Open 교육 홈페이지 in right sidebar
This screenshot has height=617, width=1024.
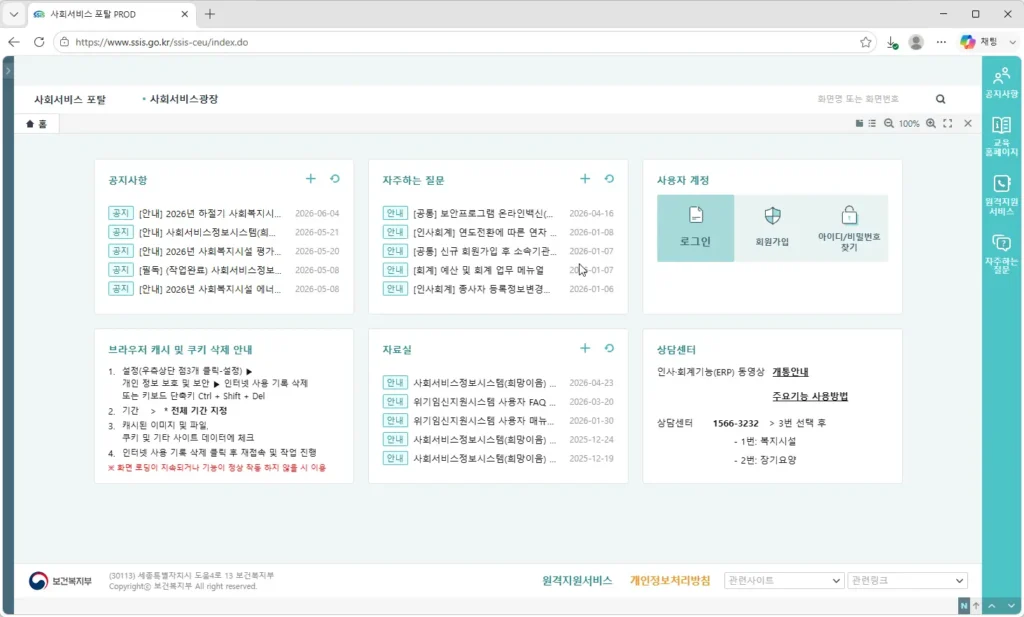click(1001, 136)
